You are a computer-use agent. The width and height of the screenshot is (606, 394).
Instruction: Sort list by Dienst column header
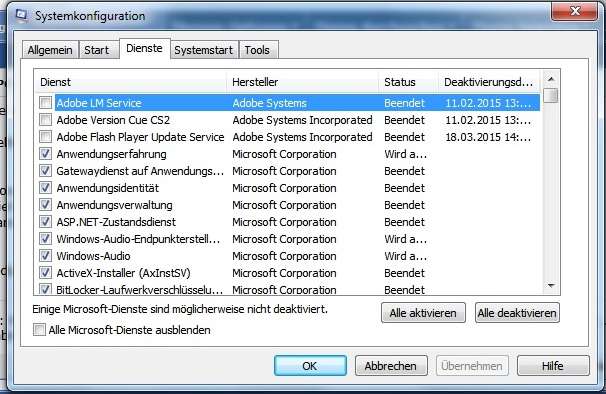tap(130, 82)
